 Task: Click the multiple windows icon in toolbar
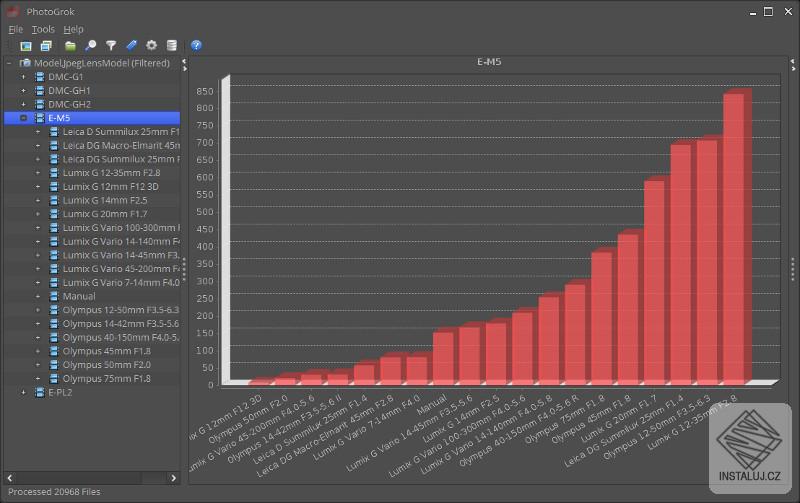click(46, 46)
